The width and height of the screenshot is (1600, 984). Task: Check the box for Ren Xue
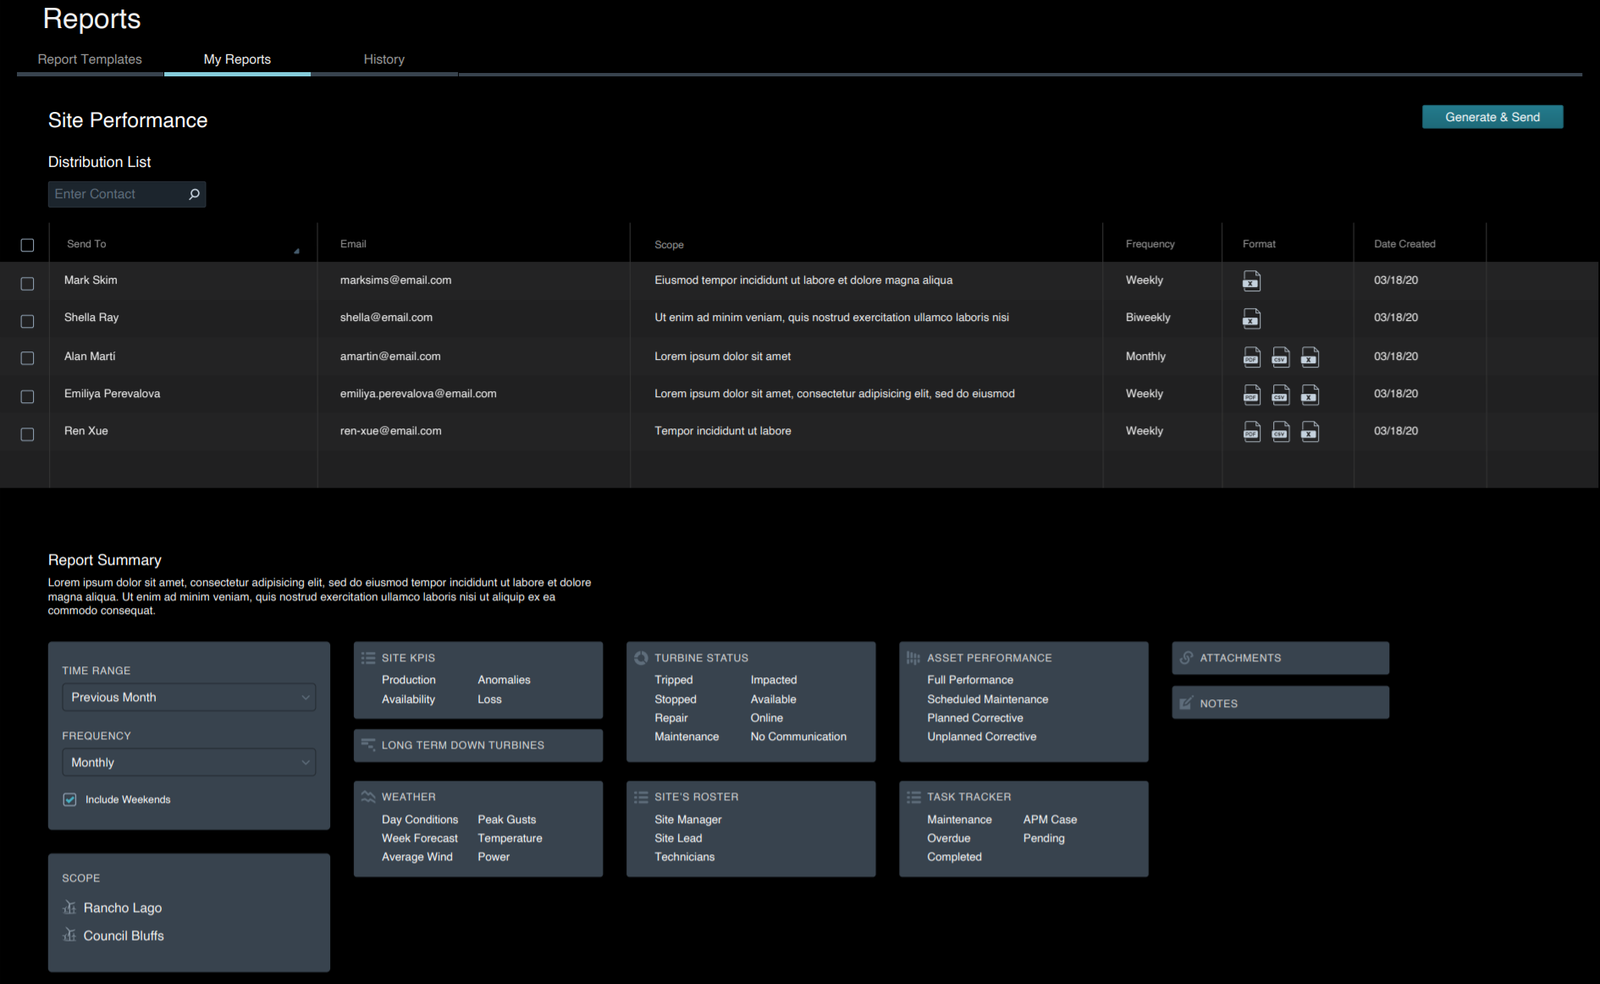click(x=27, y=434)
